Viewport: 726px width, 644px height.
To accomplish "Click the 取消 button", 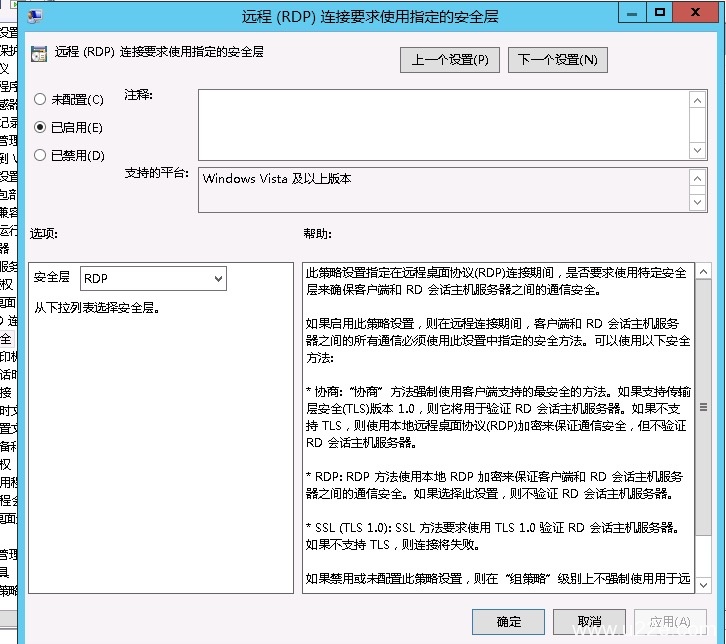I will (x=589, y=621).
